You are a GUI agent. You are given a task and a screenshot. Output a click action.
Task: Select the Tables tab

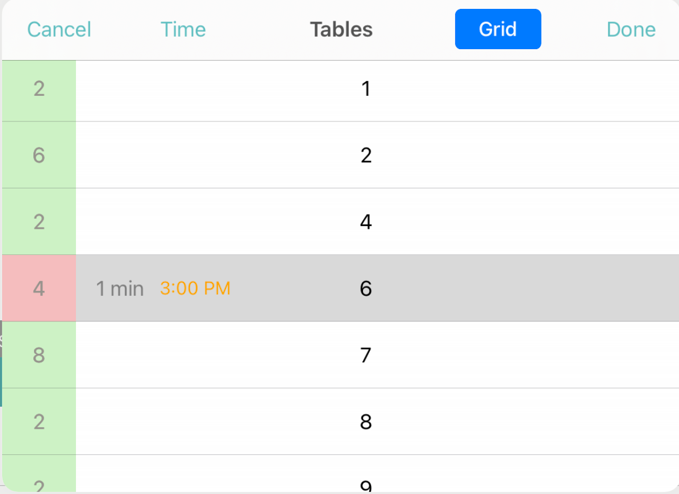(341, 29)
